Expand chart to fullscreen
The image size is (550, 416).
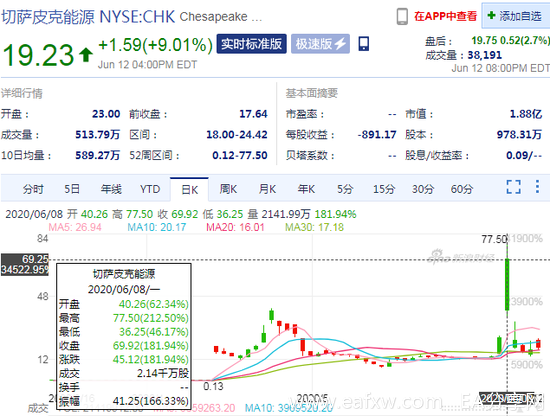(514, 187)
